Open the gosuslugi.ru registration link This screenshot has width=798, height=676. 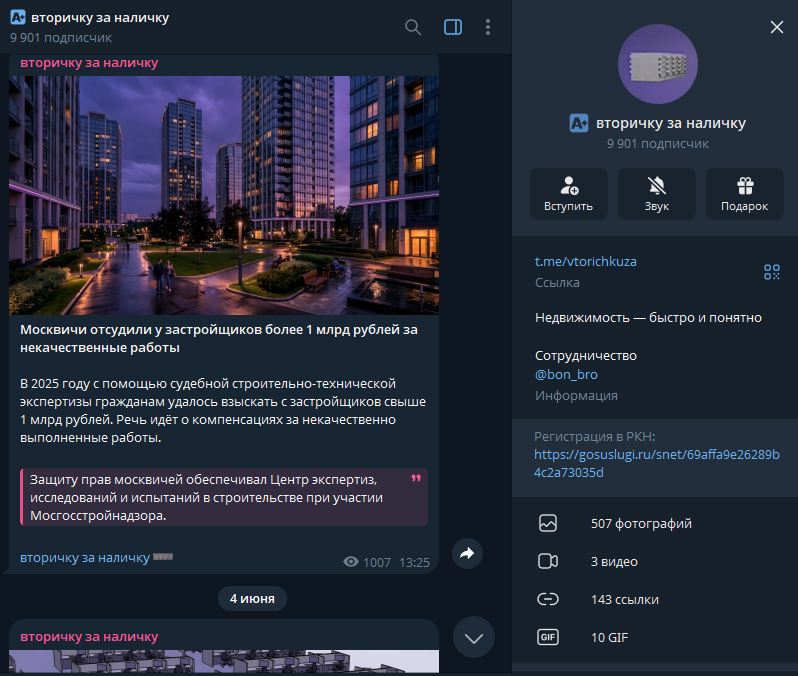click(657, 463)
